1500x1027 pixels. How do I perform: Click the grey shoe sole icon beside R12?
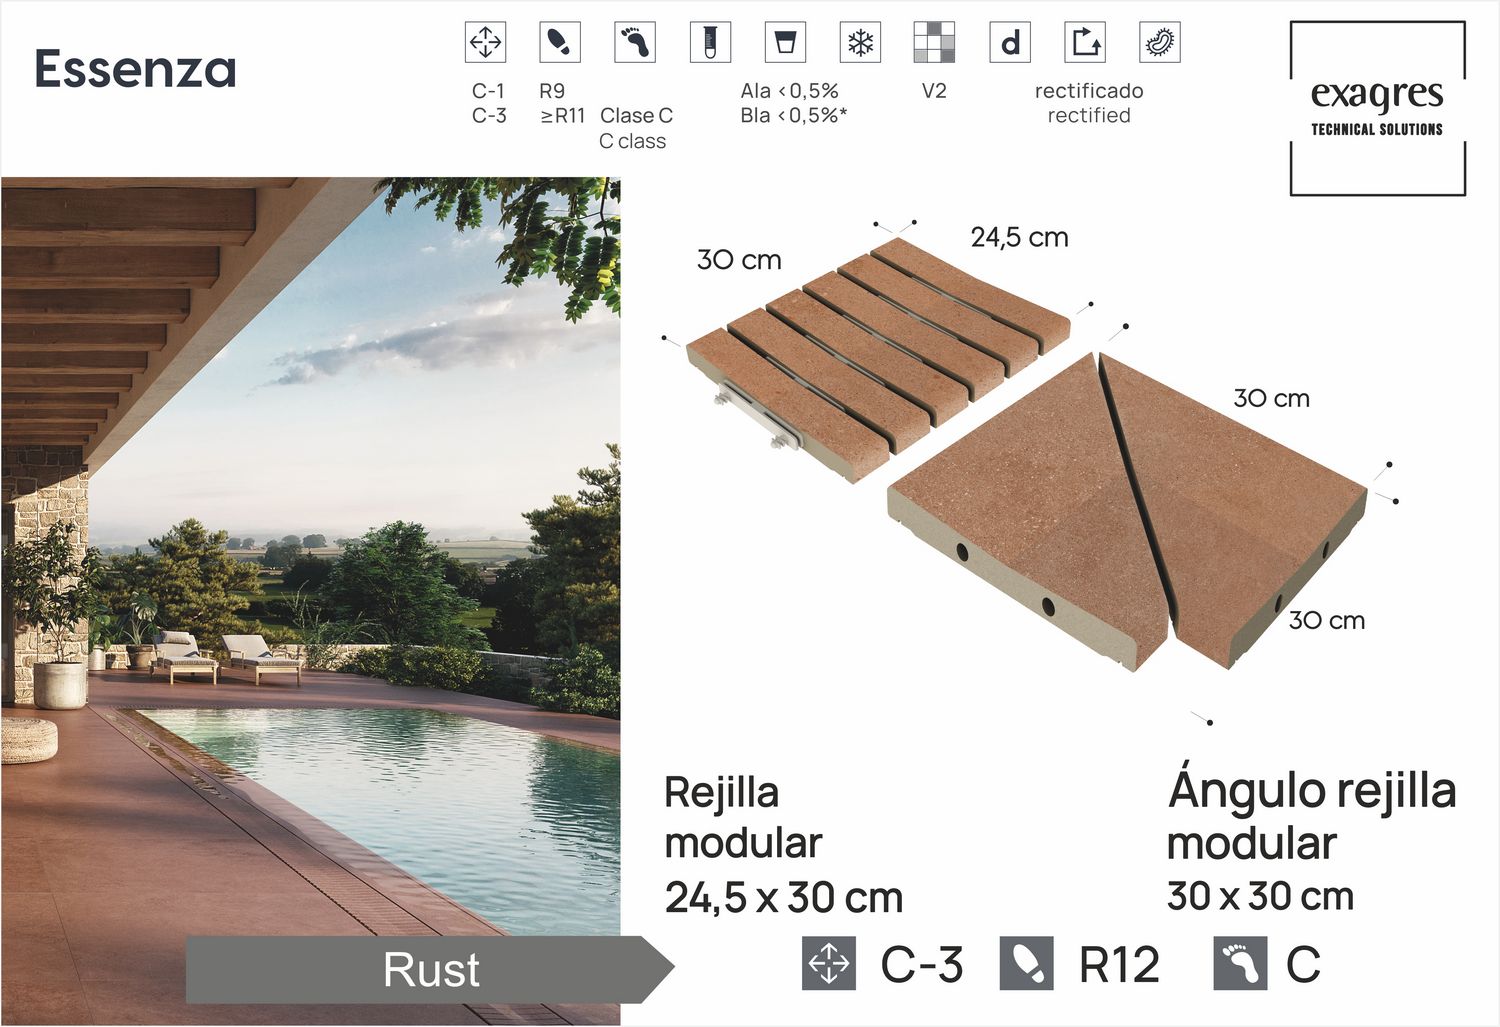click(1027, 964)
